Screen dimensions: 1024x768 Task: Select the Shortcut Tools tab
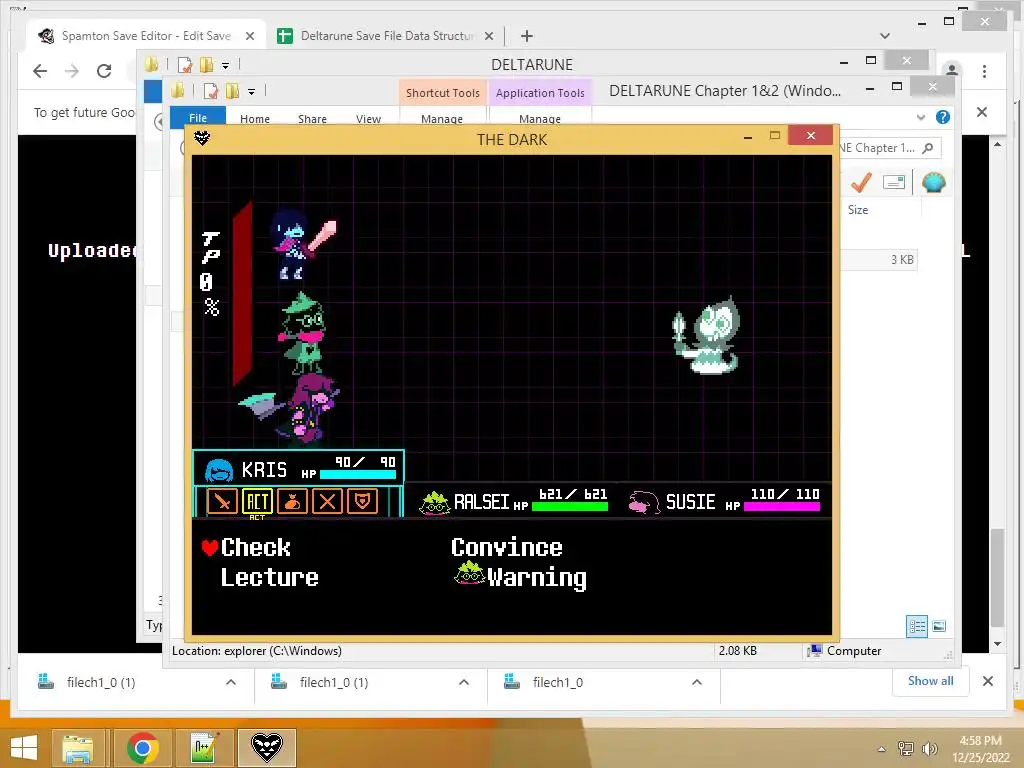[x=443, y=93]
